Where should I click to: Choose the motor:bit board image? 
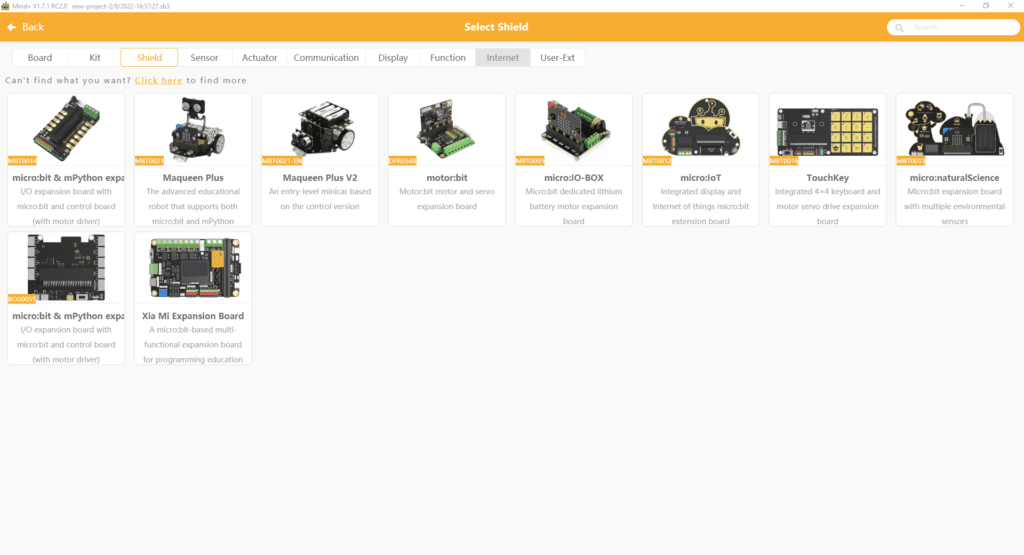(447, 128)
